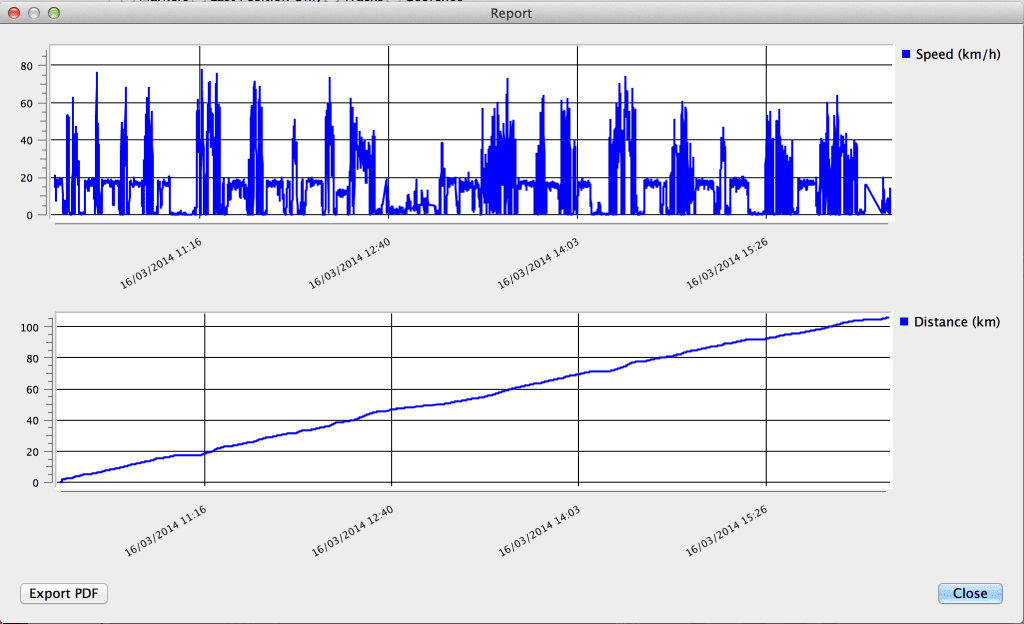Maximize the Report window with green button
Screen dimensions: 1024x624
[x=54, y=13]
